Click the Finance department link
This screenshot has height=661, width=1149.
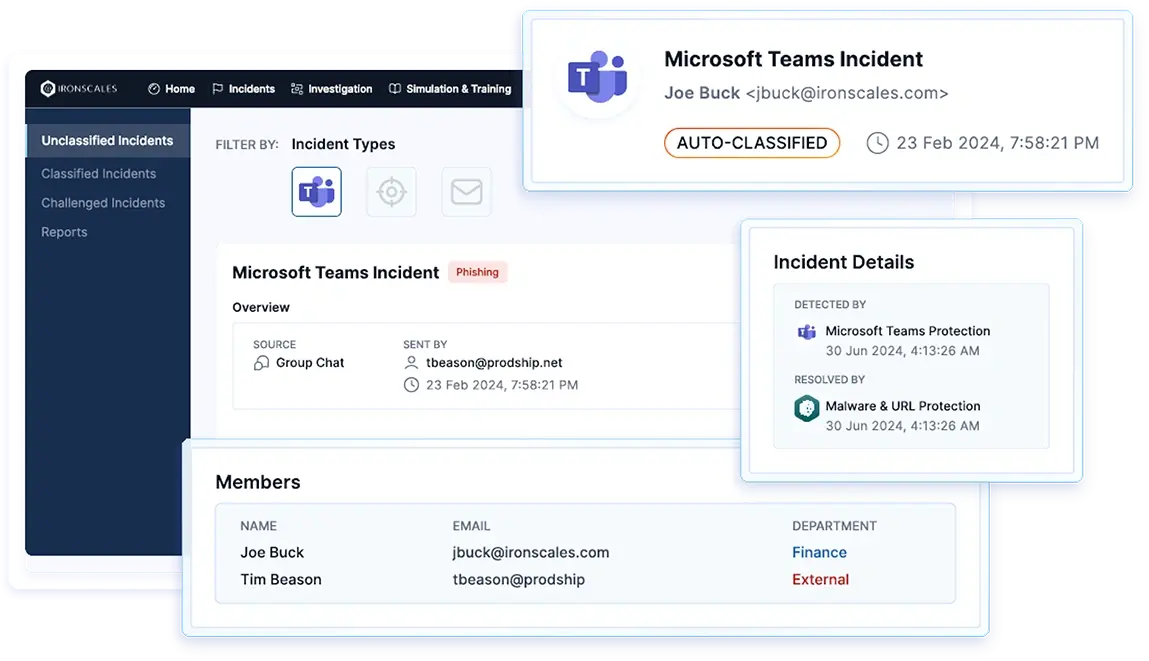[x=819, y=552]
